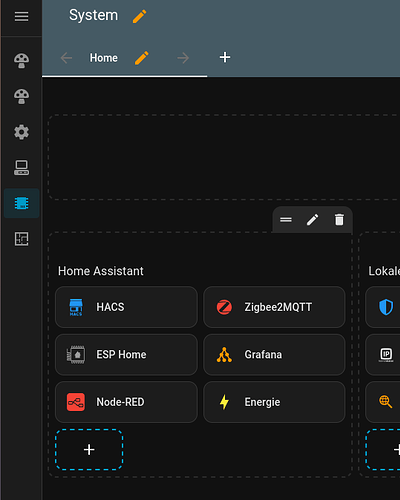The height and width of the screenshot is (500, 400).
Task: Click the empty dashed placeholder section
Action: click(224, 157)
